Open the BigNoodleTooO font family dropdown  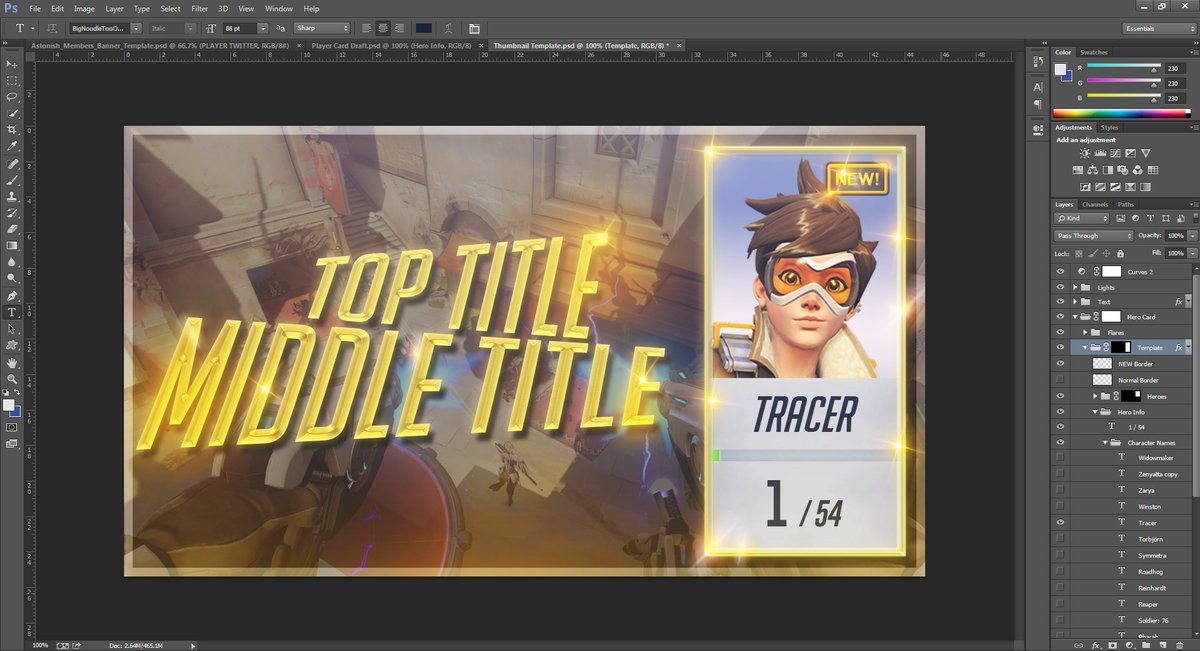coord(135,28)
